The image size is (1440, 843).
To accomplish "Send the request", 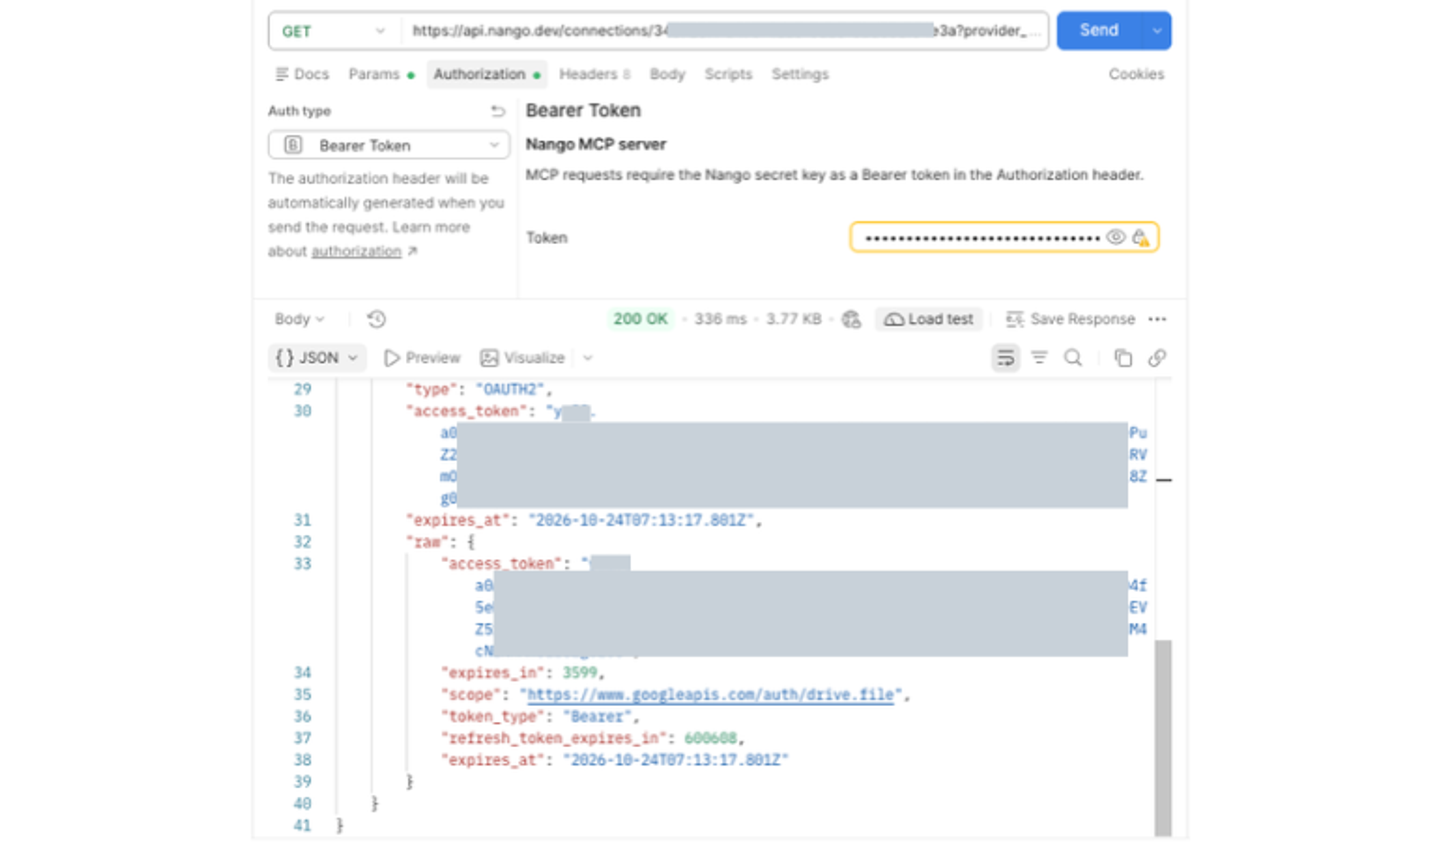I will [x=1099, y=30].
